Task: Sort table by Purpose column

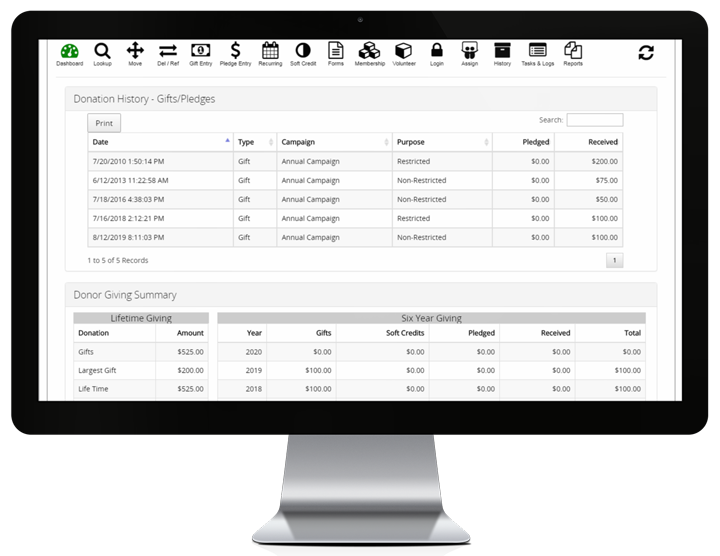Action: click(442, 142)
